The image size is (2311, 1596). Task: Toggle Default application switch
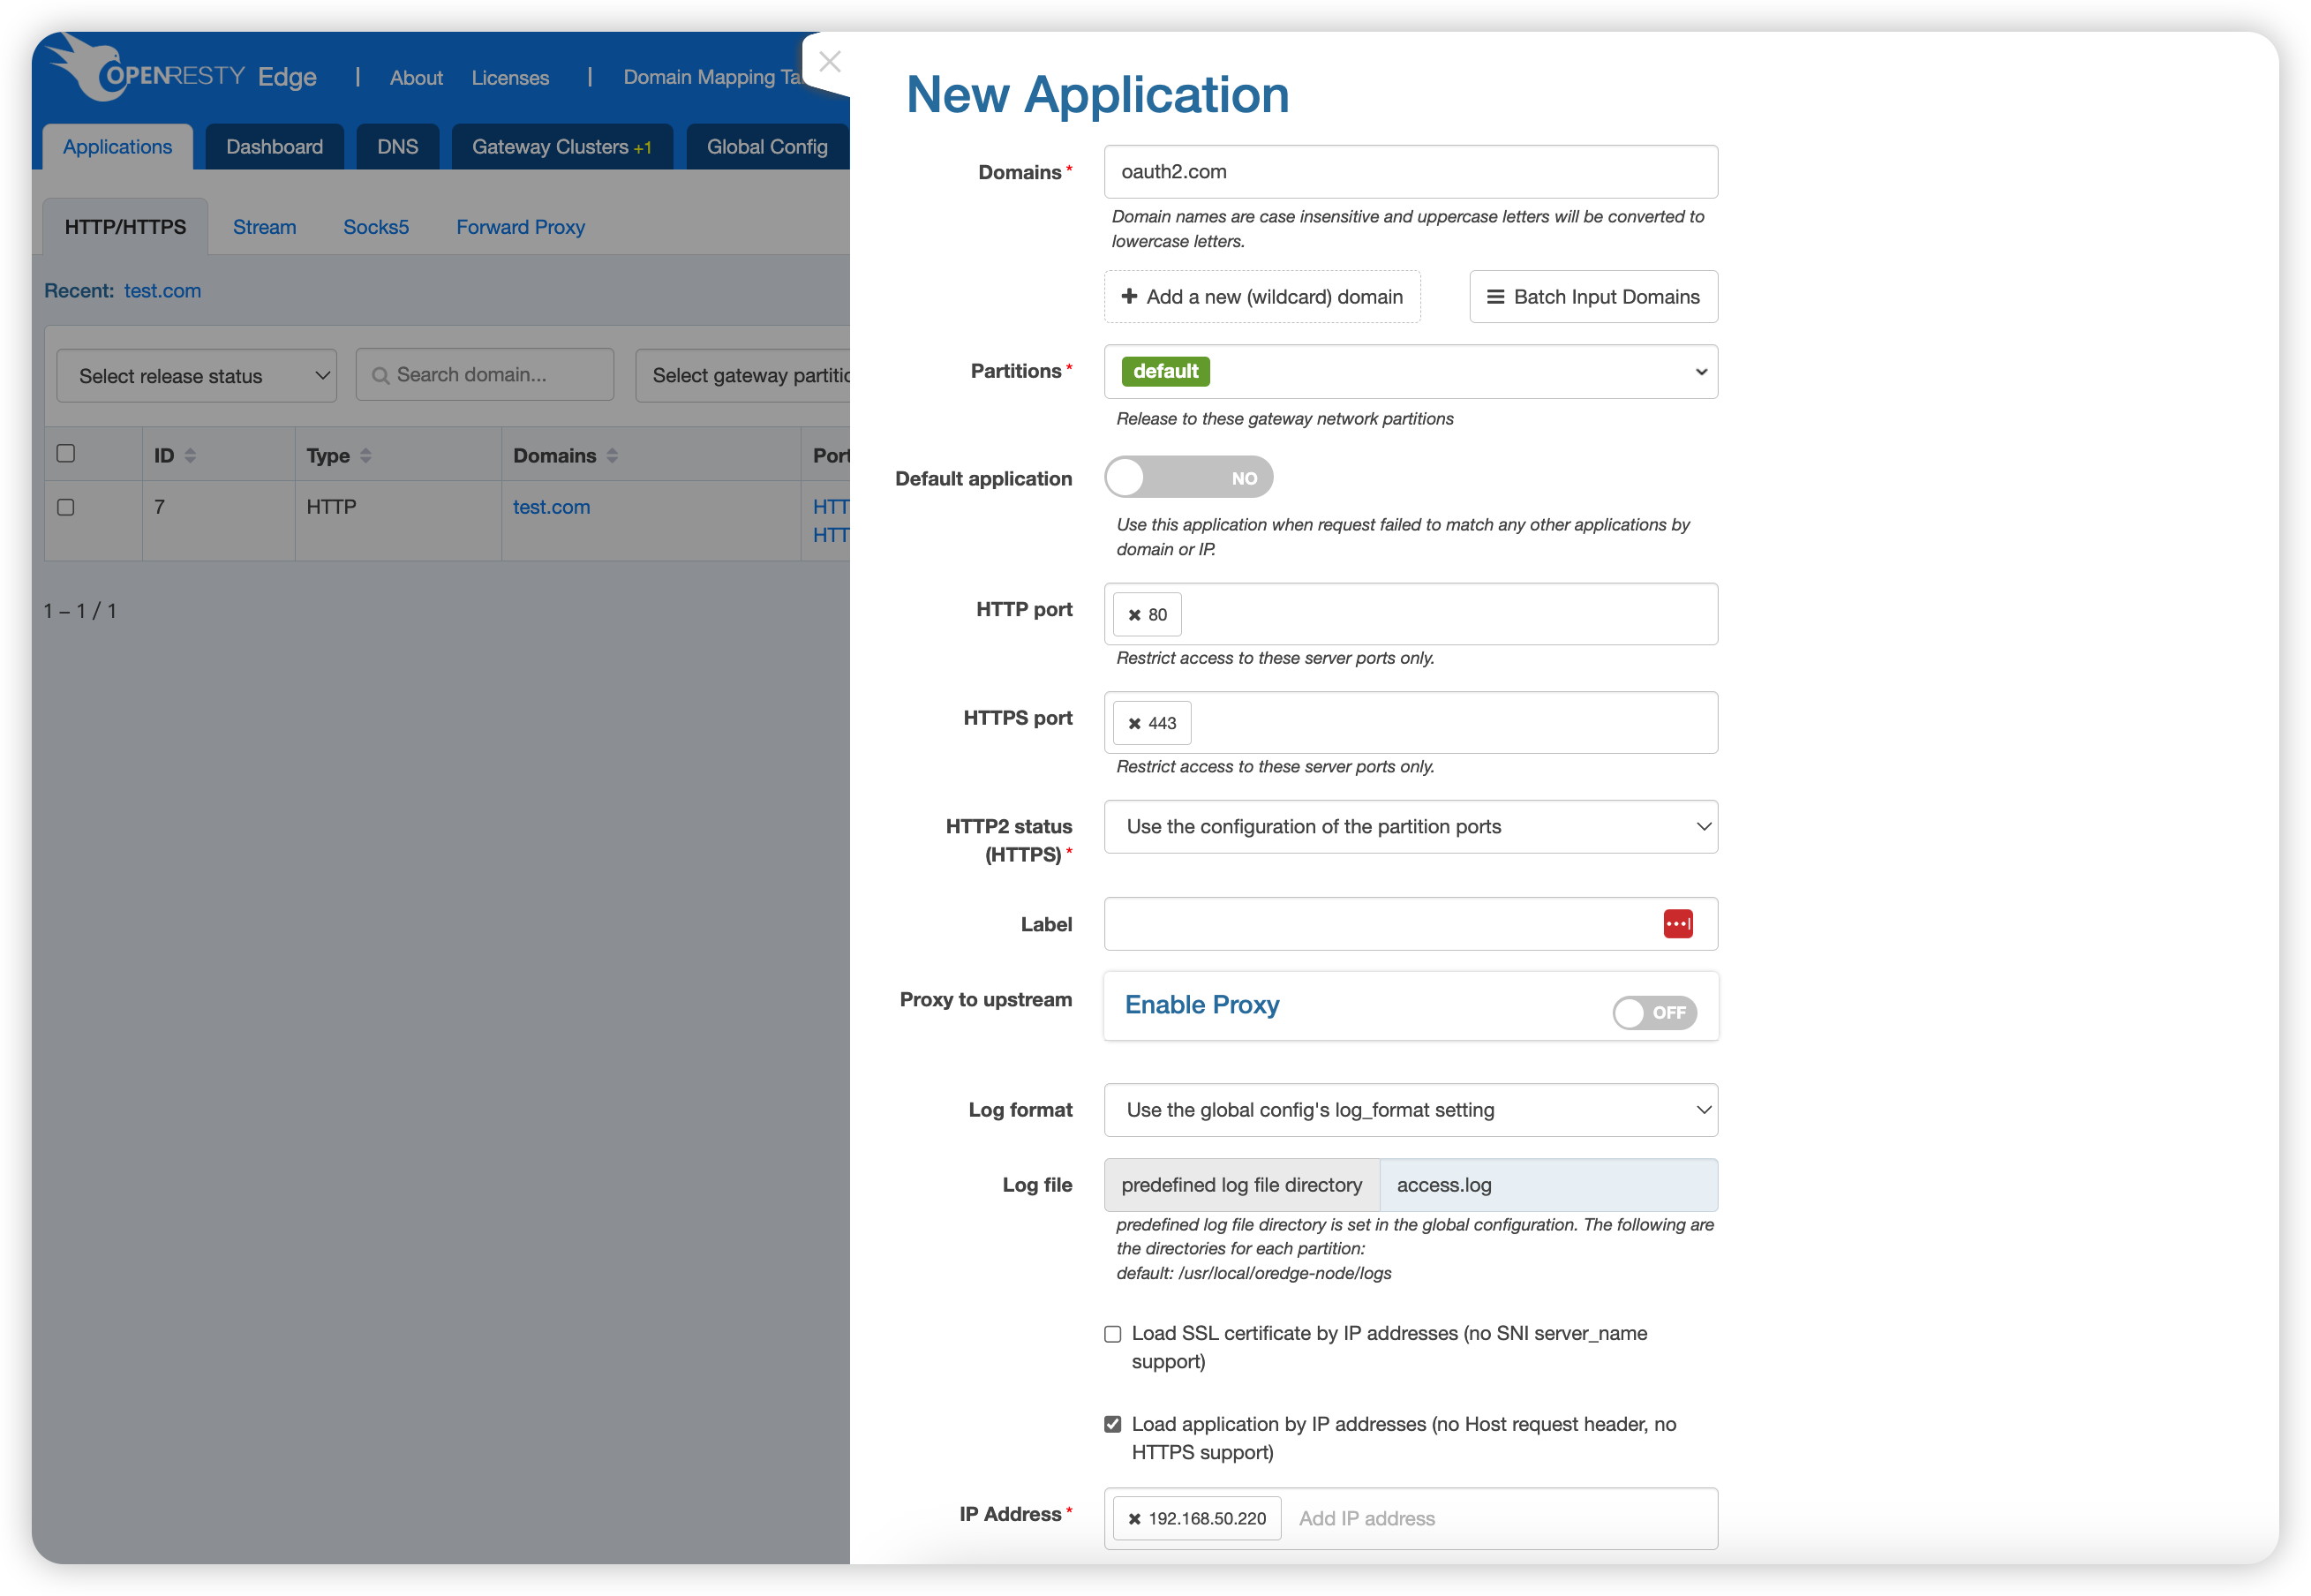(x=1188, y=478)
